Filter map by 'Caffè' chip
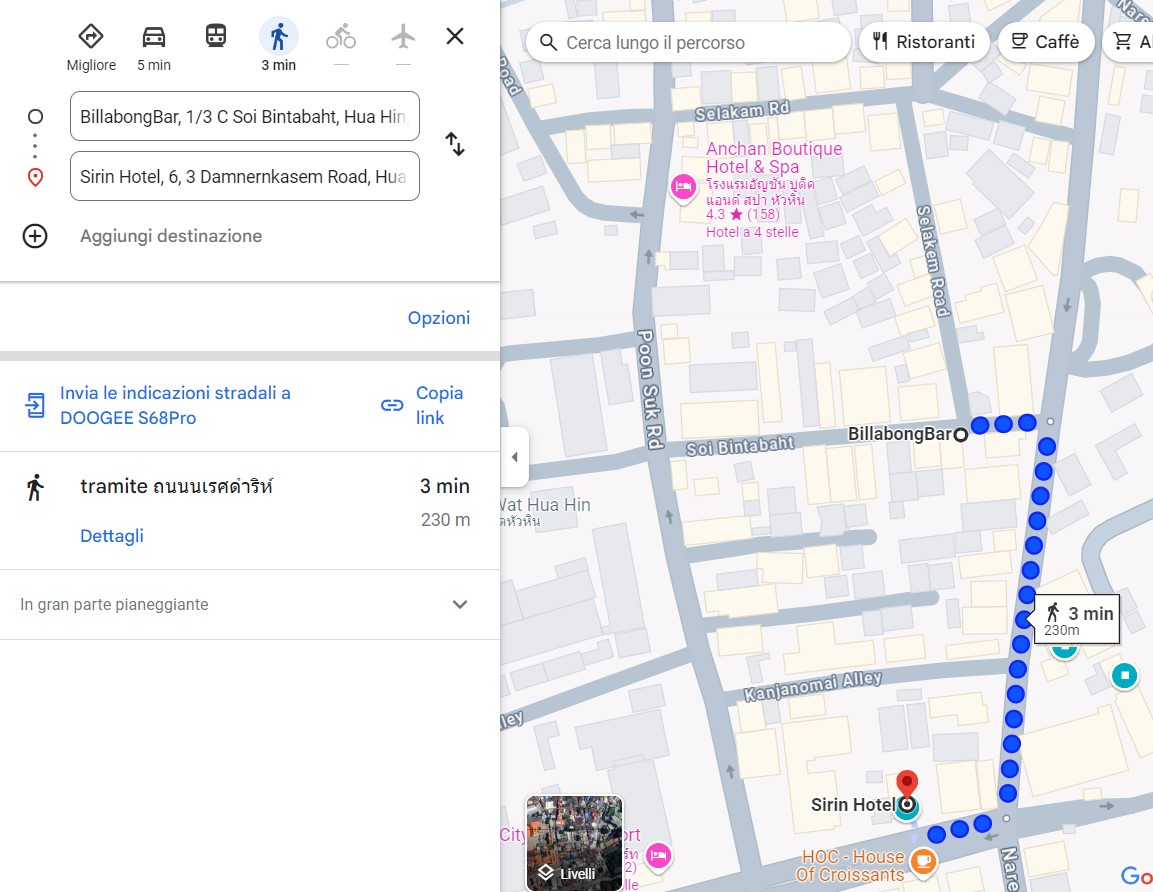Screen dimensions: 1153x892 coord(1044,42)
